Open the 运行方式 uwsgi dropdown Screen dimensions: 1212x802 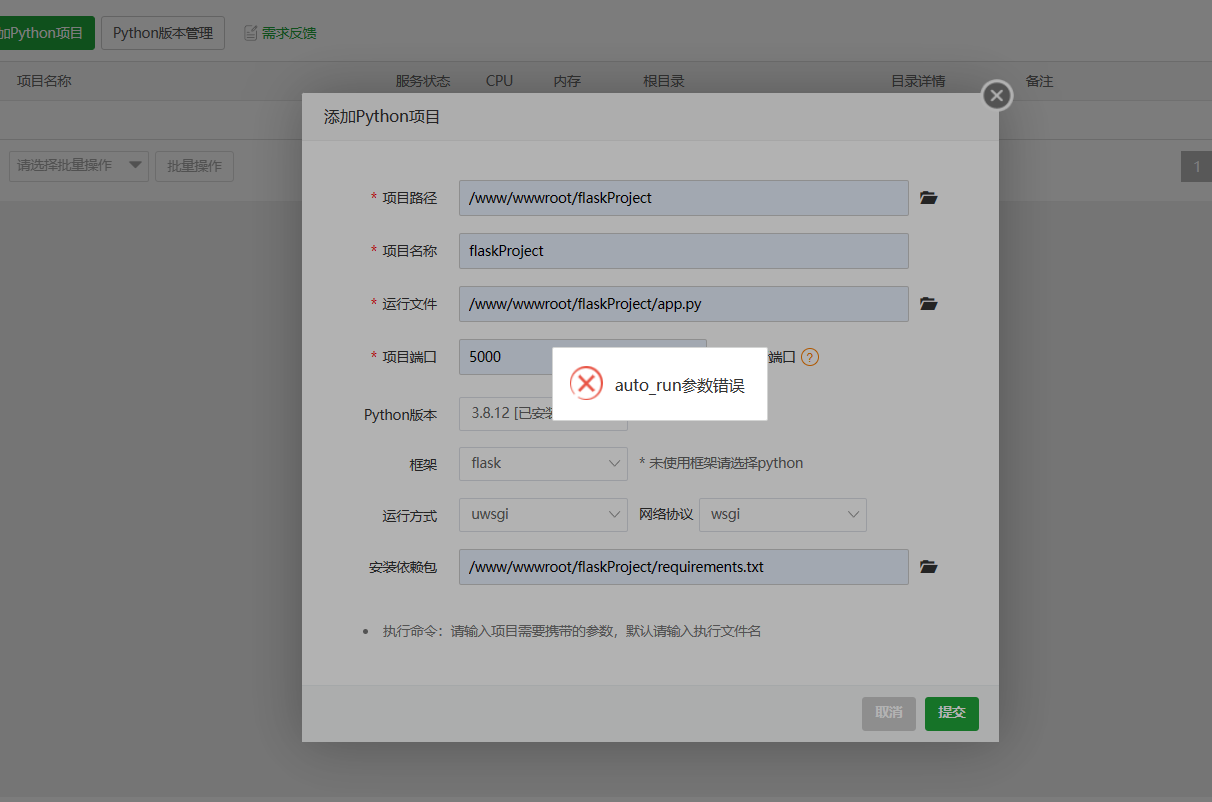543,515
